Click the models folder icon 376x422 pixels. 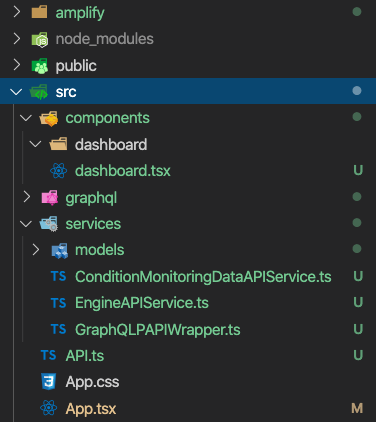point(60,250)
